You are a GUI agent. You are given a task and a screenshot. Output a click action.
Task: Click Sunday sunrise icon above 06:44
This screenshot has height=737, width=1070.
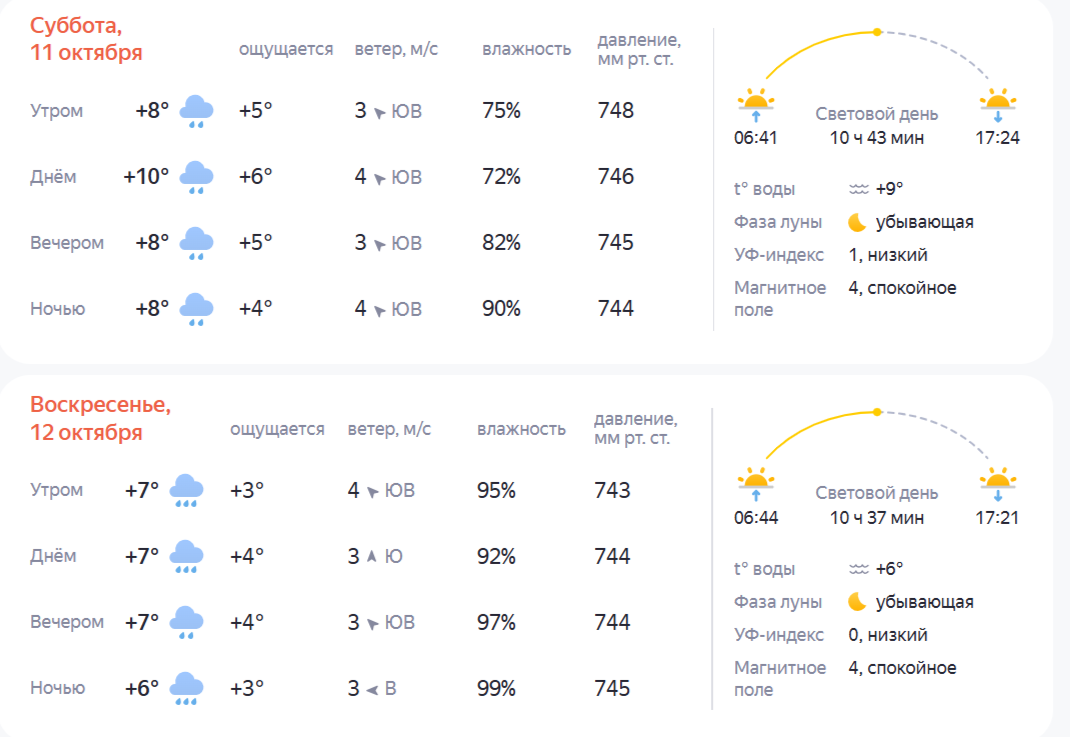756,484
